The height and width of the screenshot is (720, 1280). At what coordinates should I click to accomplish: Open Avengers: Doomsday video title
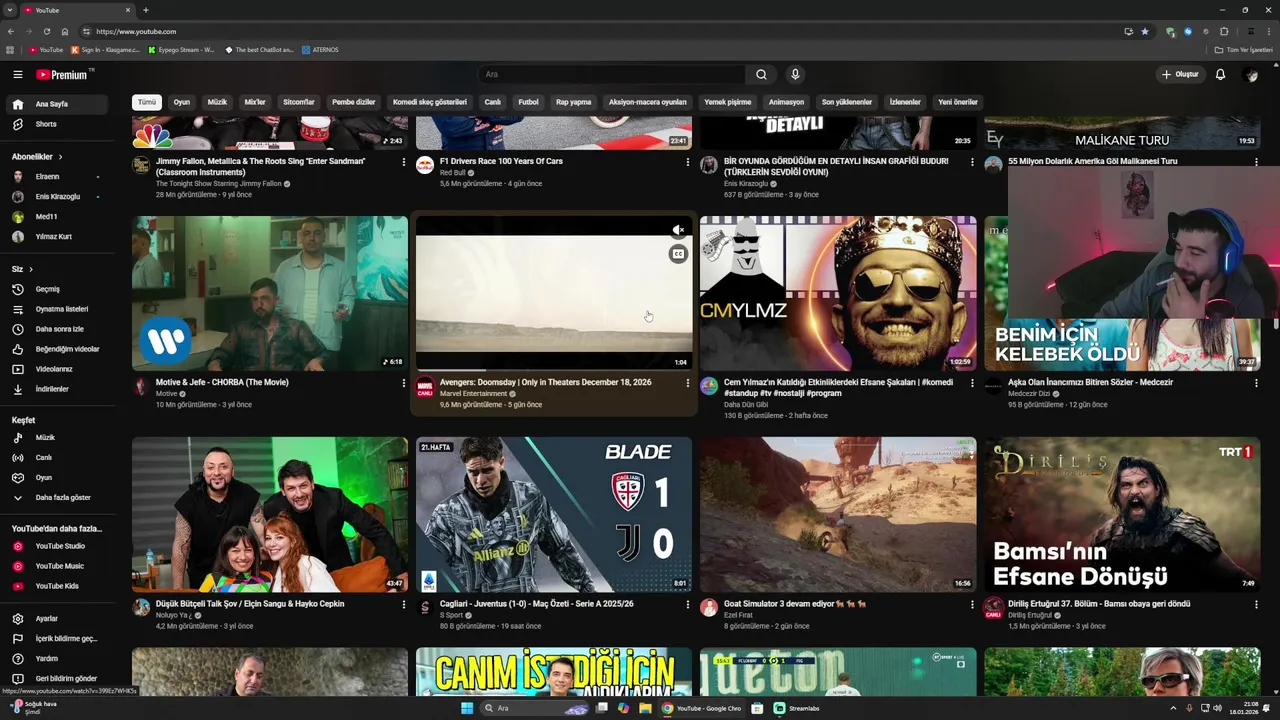[x=546, y=382]
